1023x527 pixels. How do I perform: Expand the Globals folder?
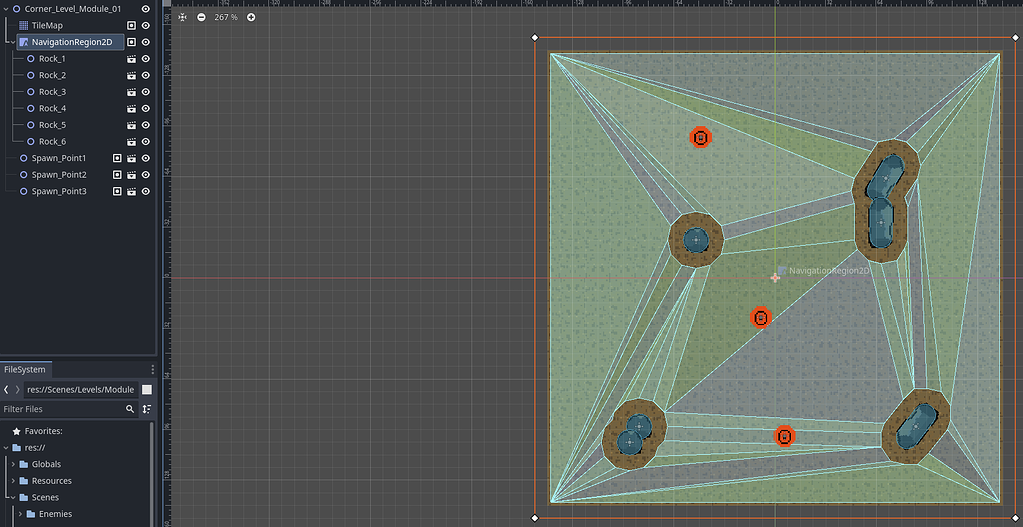click(x=13, y=464)
